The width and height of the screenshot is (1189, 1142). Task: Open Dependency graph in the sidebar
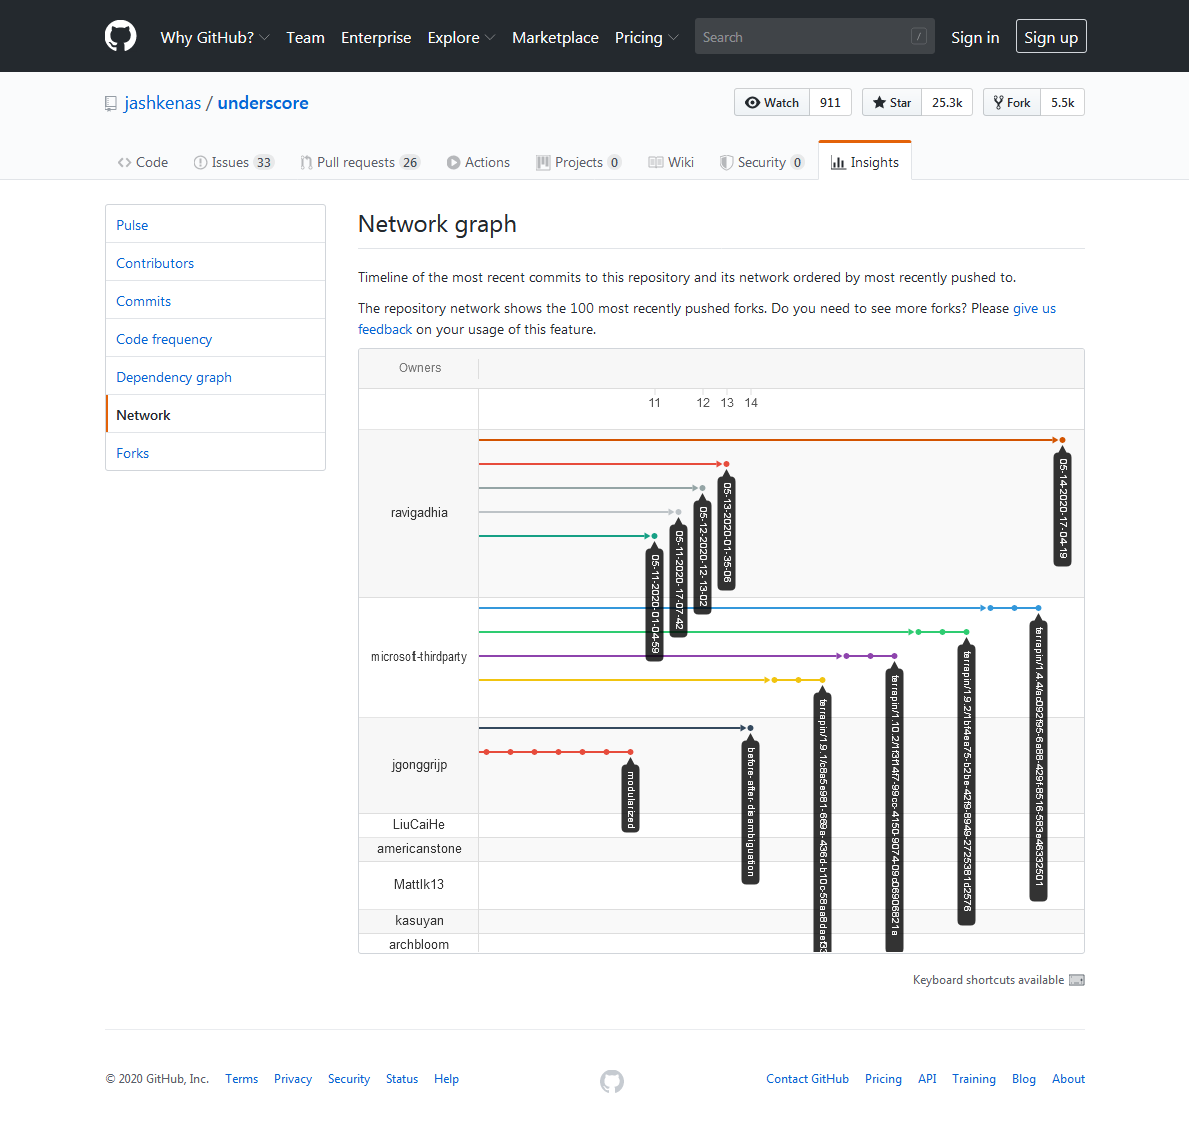215,376
